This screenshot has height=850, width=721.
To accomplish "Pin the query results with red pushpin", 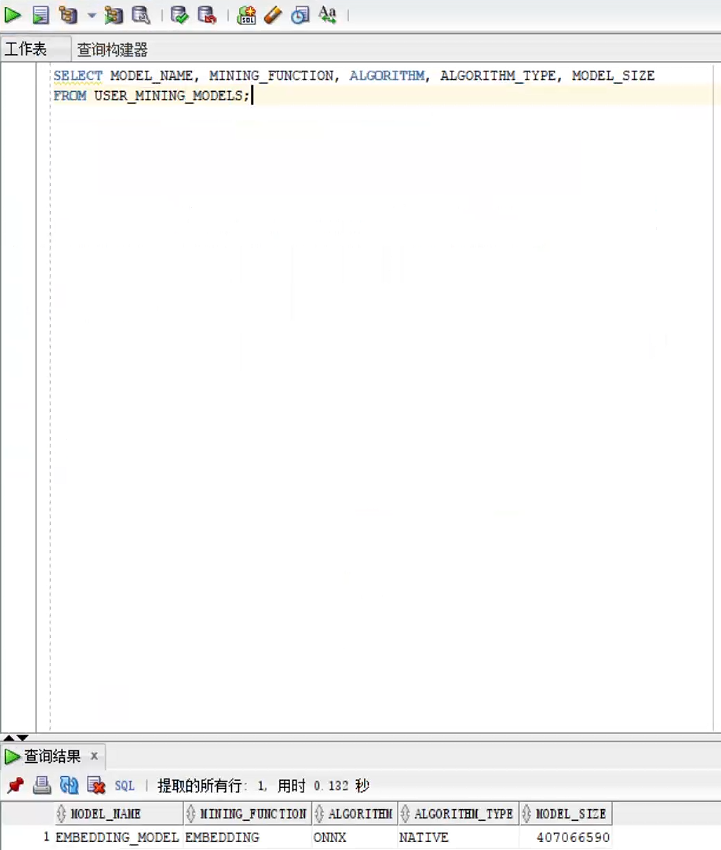I will [16, 785].
